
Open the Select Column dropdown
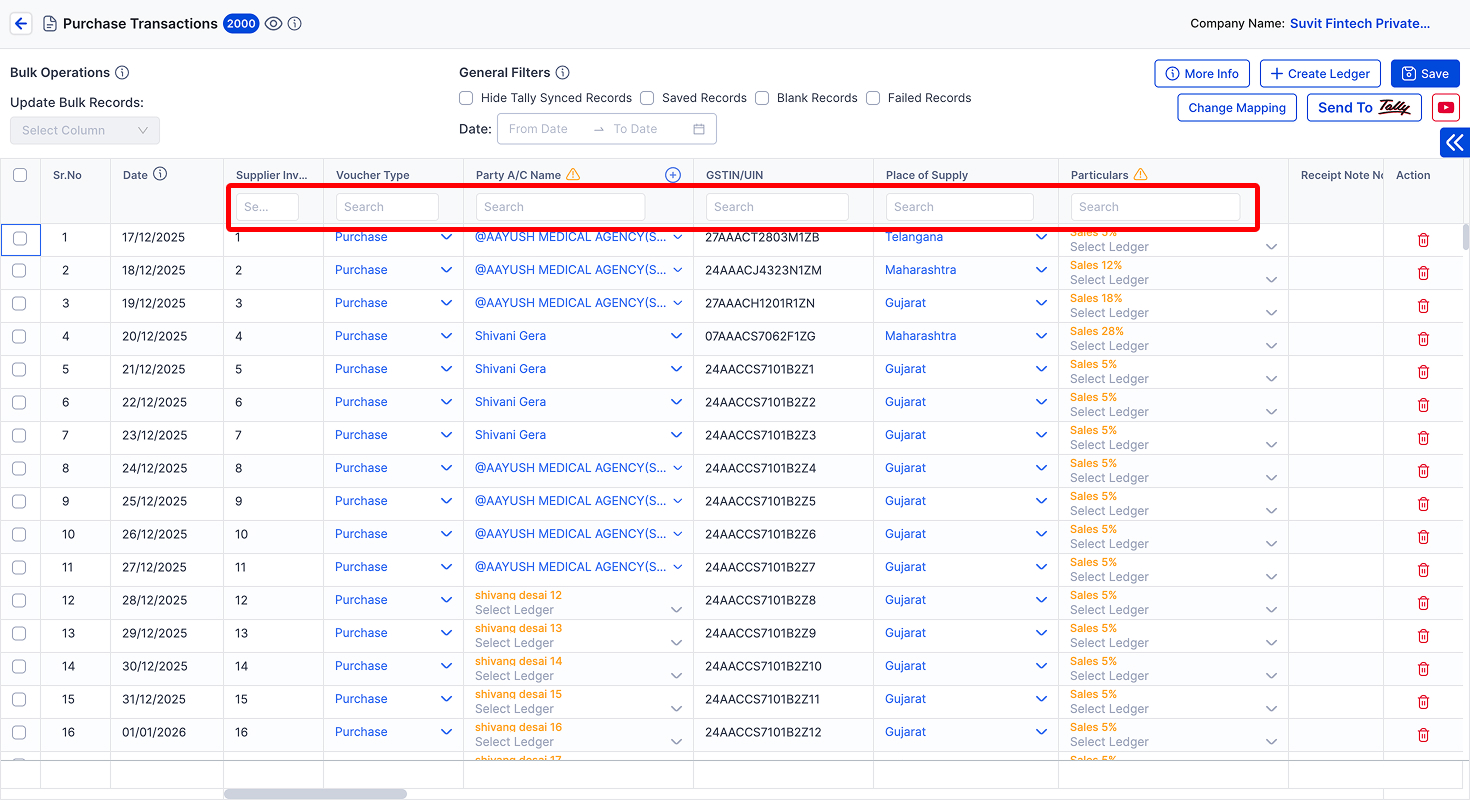click(x=85, y=130)
